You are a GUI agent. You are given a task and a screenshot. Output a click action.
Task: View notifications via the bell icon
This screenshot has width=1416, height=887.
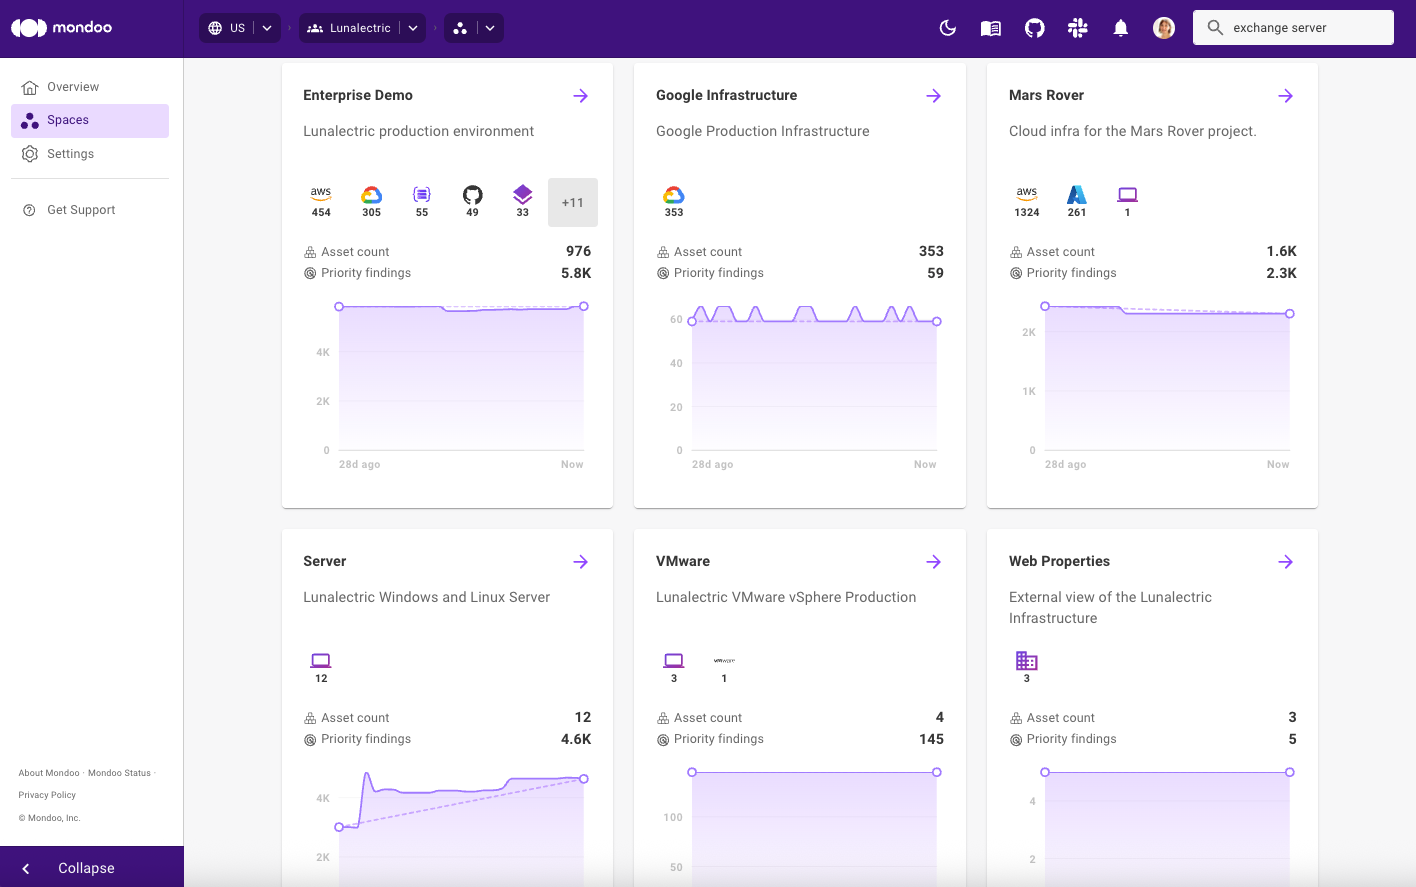click(1120, 27)
